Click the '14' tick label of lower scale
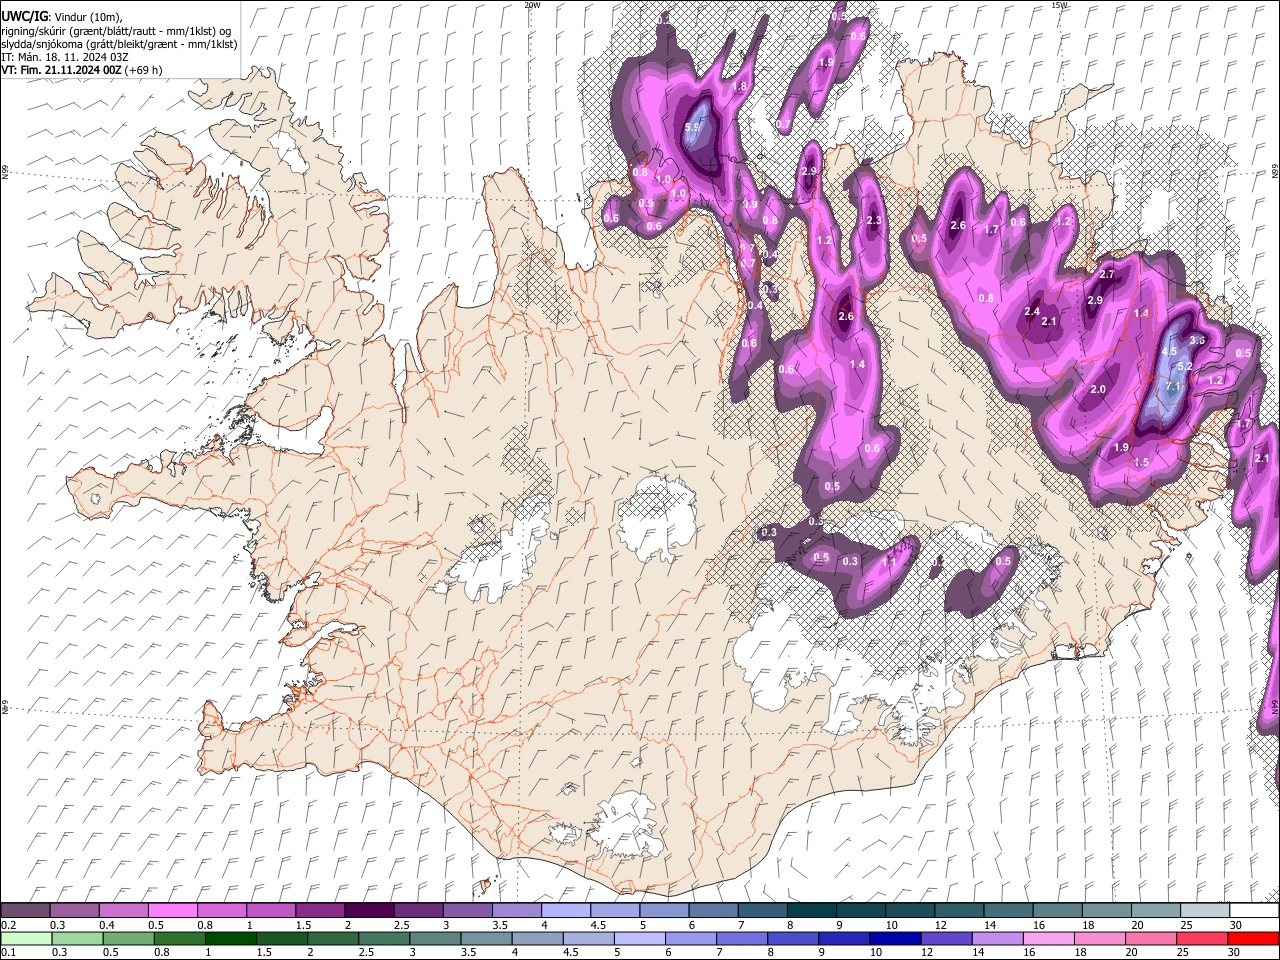 pyautogui.click(x=977, y=953)
